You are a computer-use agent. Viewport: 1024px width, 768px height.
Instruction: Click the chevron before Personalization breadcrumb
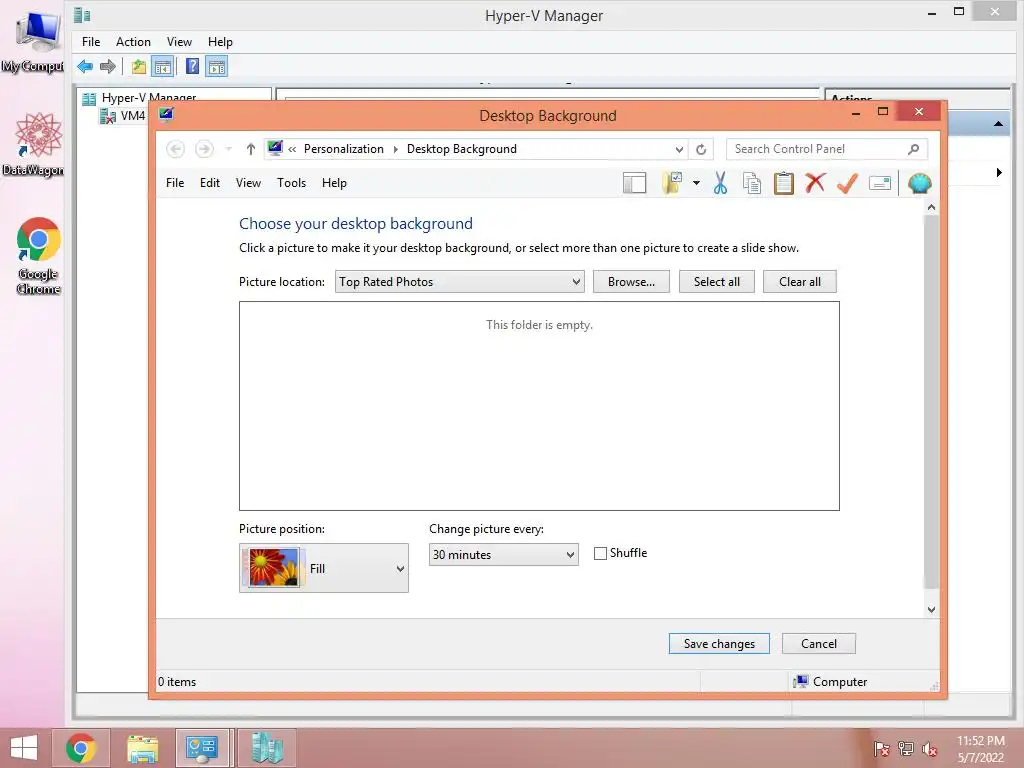(292, 150)
